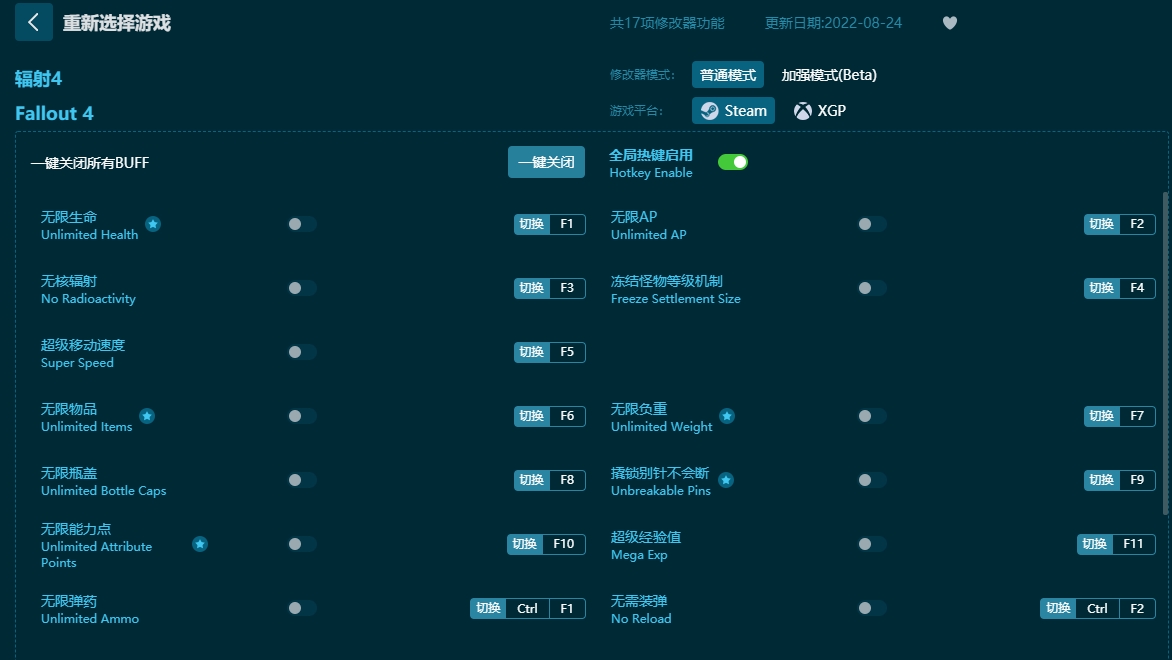The height and width of the screenshot is (660, 1172).
Task: Click the star icon beside Unbreakable Pins
Action: [726, 480]
